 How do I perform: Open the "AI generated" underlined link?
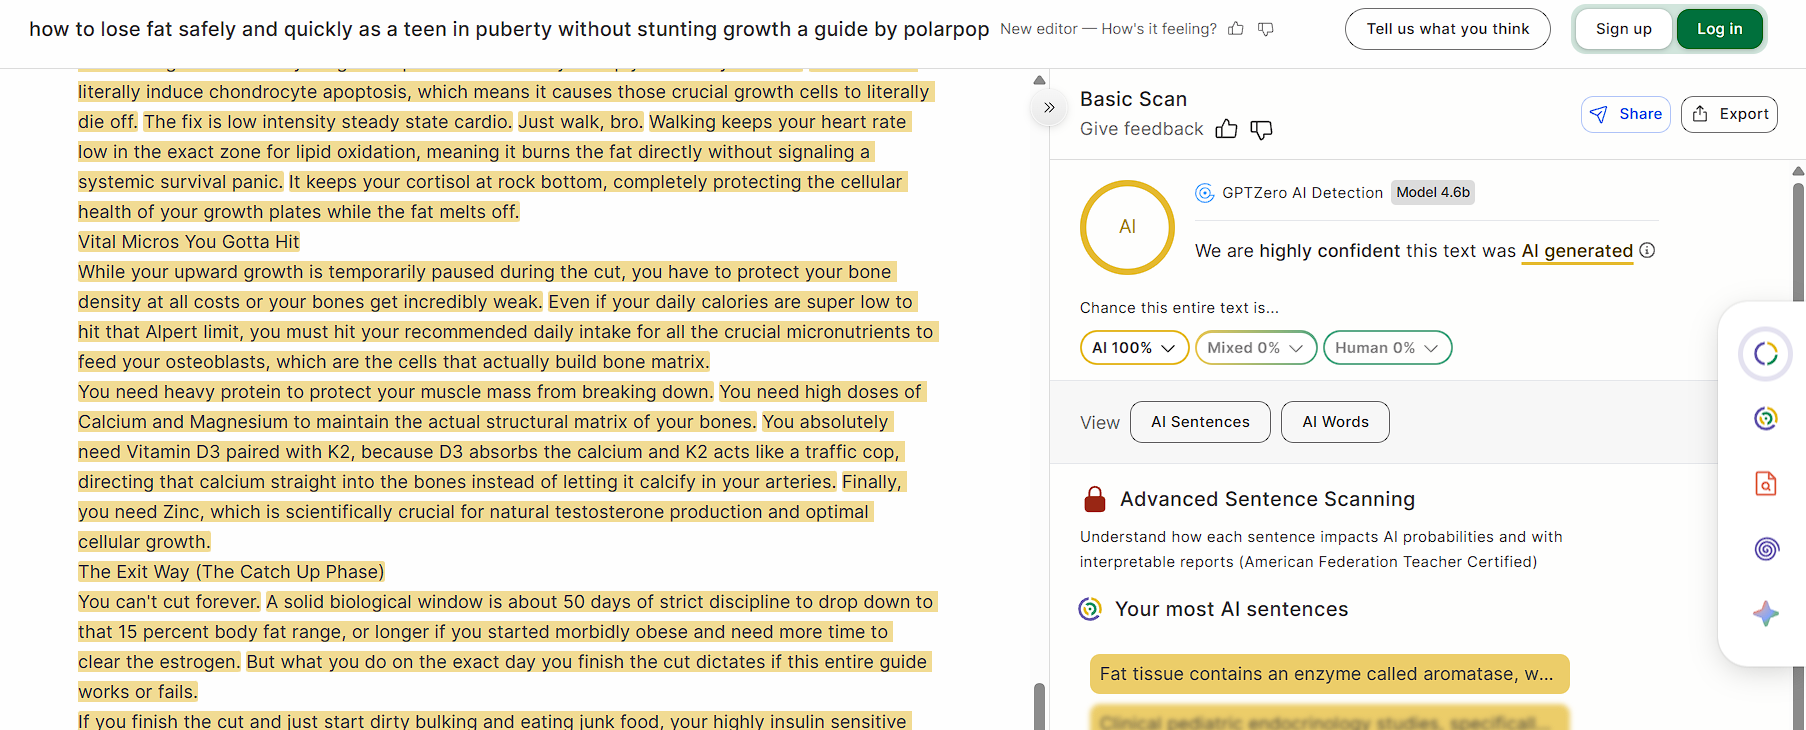(1577, 251)
